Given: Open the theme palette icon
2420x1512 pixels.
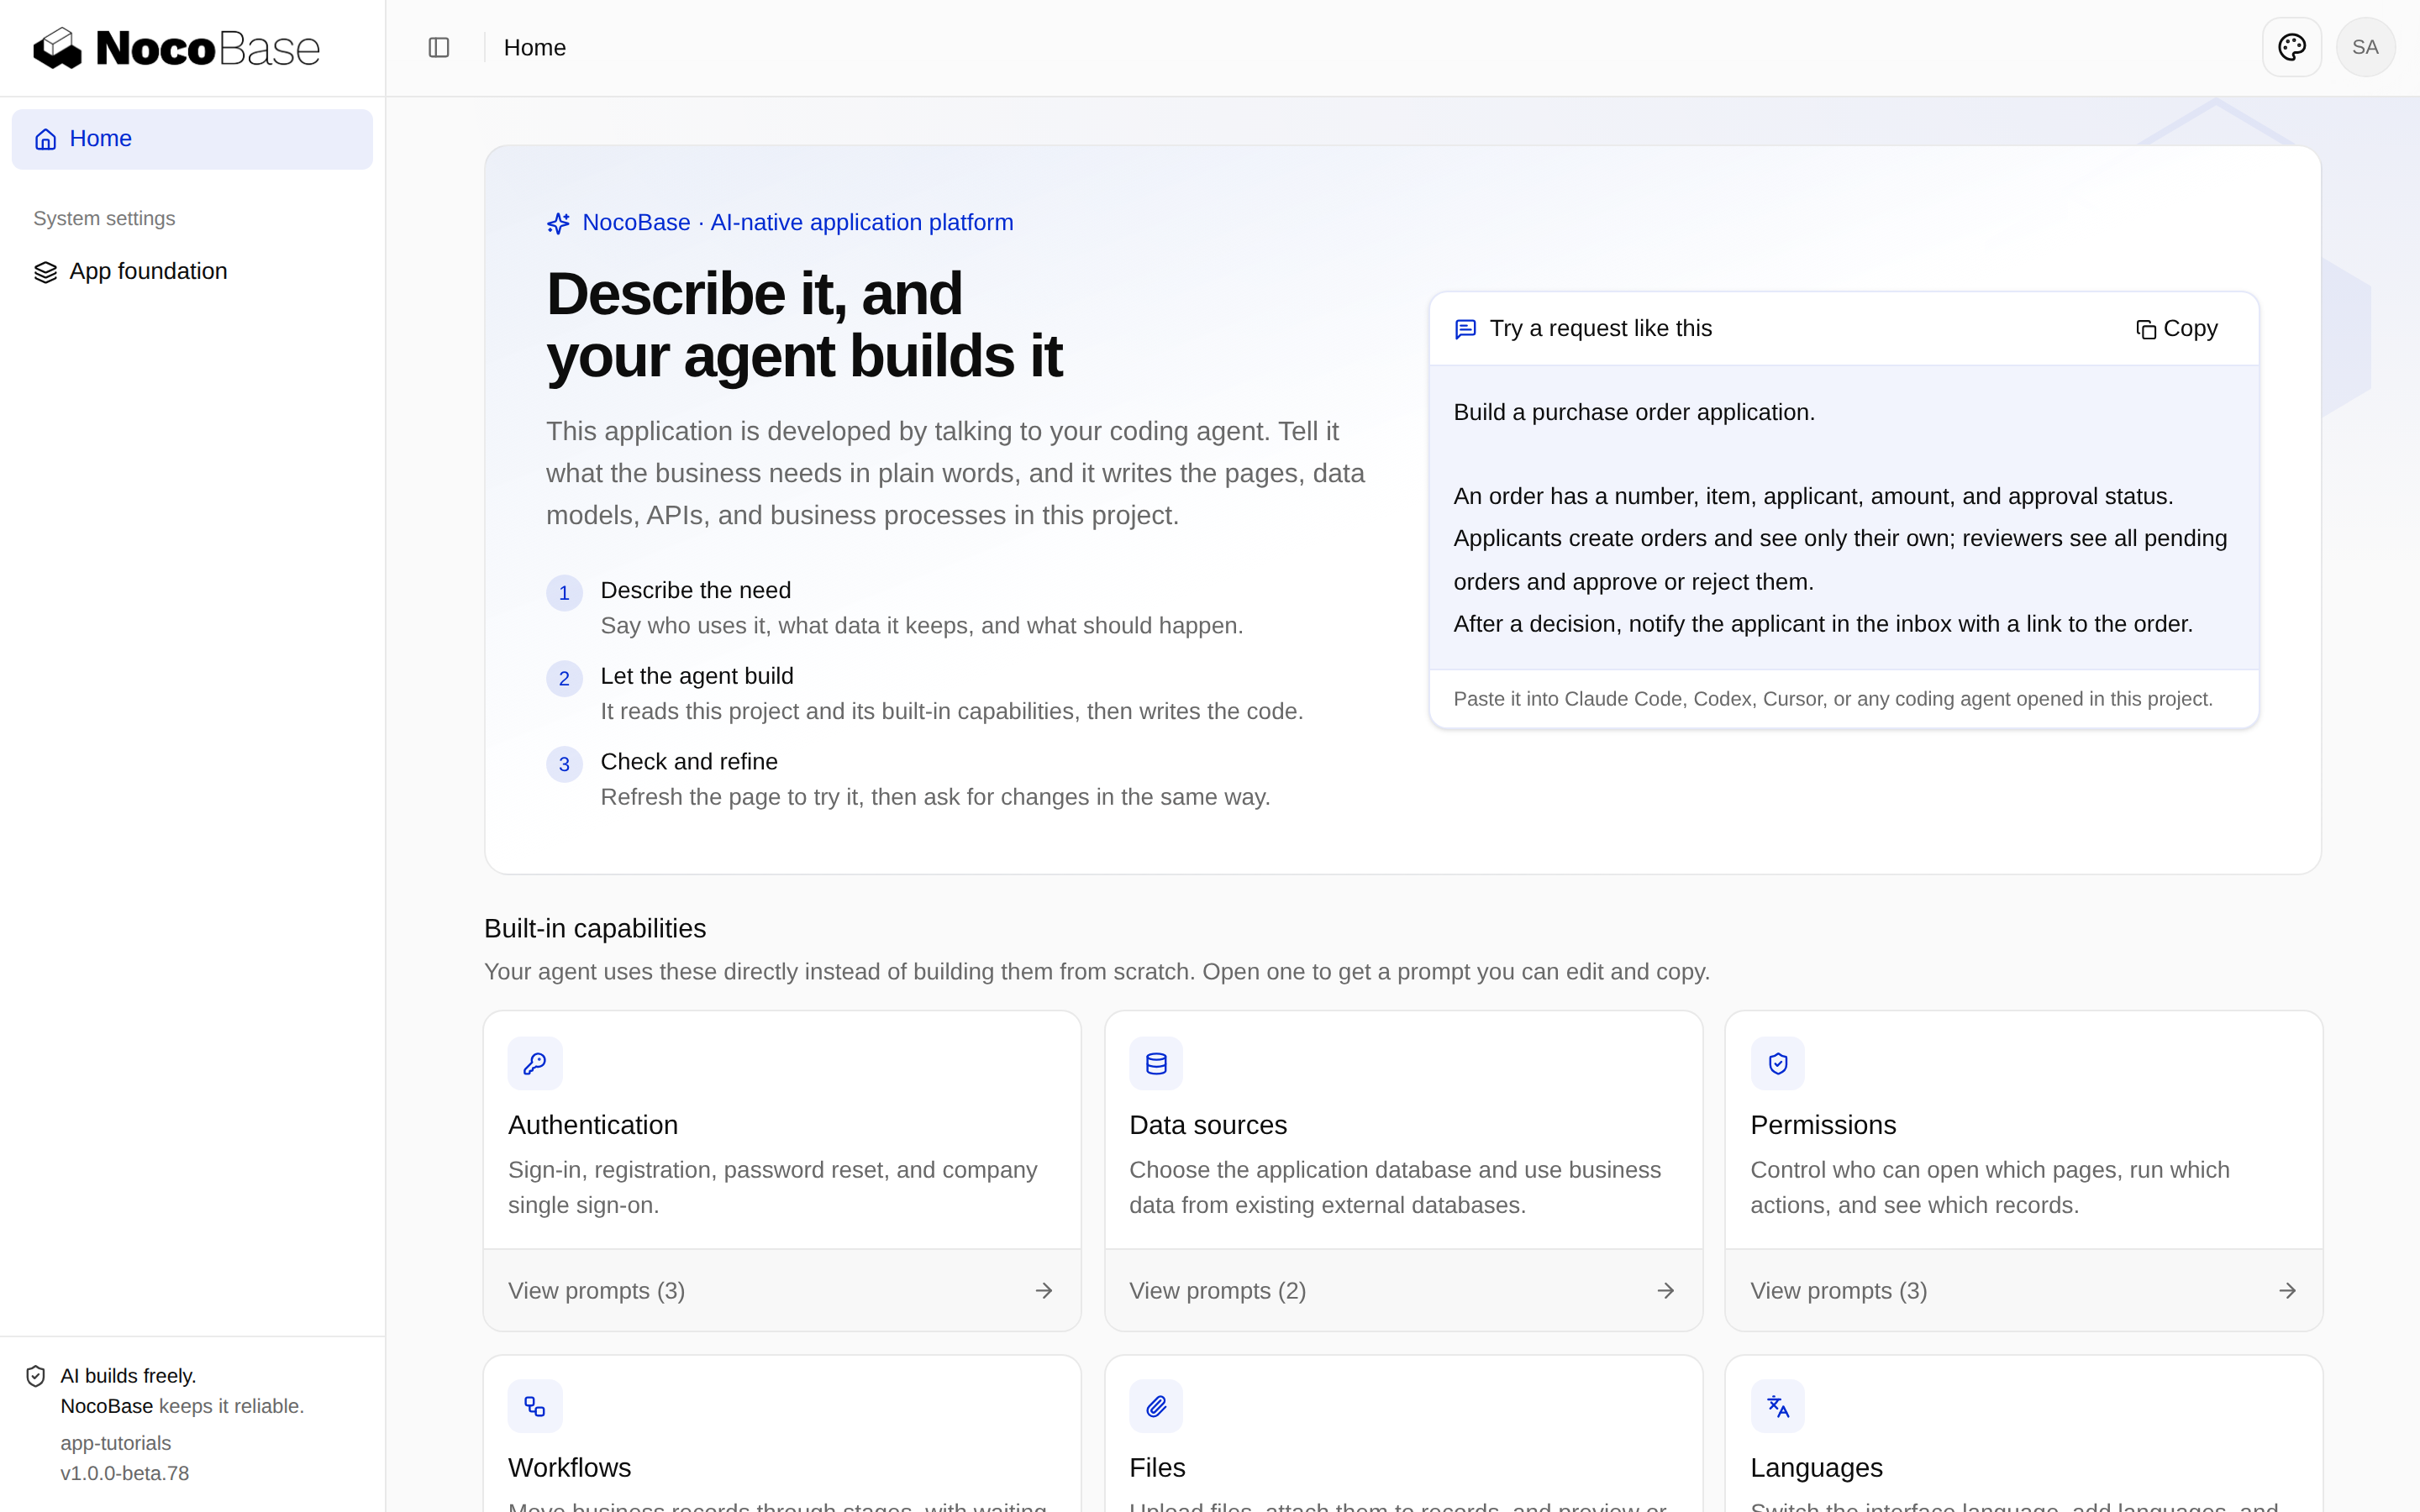Looking at the screenshot, I should 2291,47.
